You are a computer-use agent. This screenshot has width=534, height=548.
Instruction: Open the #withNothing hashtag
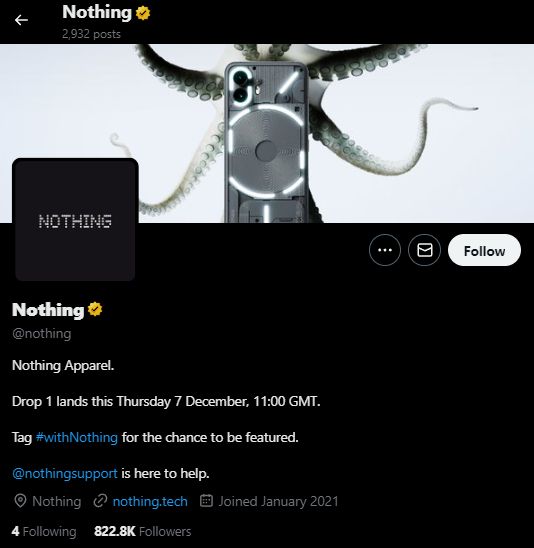tap(77, 437)
